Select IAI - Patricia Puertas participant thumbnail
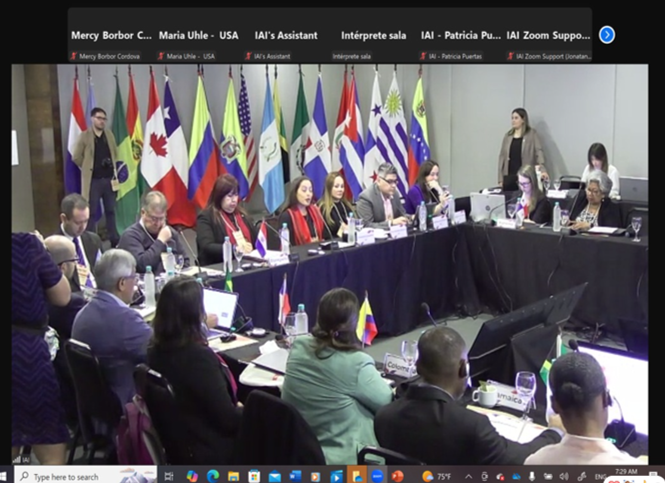The height and width of the screenshot is (483, 665). tap(461, 35)
